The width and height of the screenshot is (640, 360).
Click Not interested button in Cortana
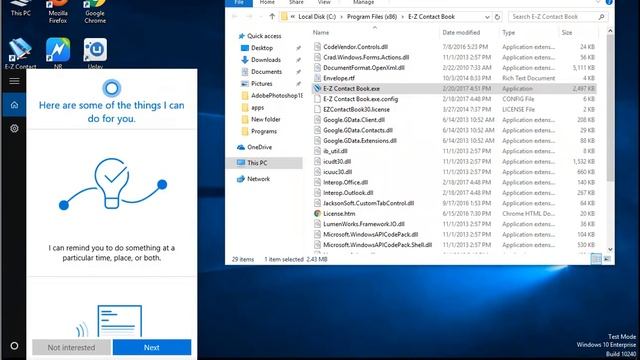point(71,347)
